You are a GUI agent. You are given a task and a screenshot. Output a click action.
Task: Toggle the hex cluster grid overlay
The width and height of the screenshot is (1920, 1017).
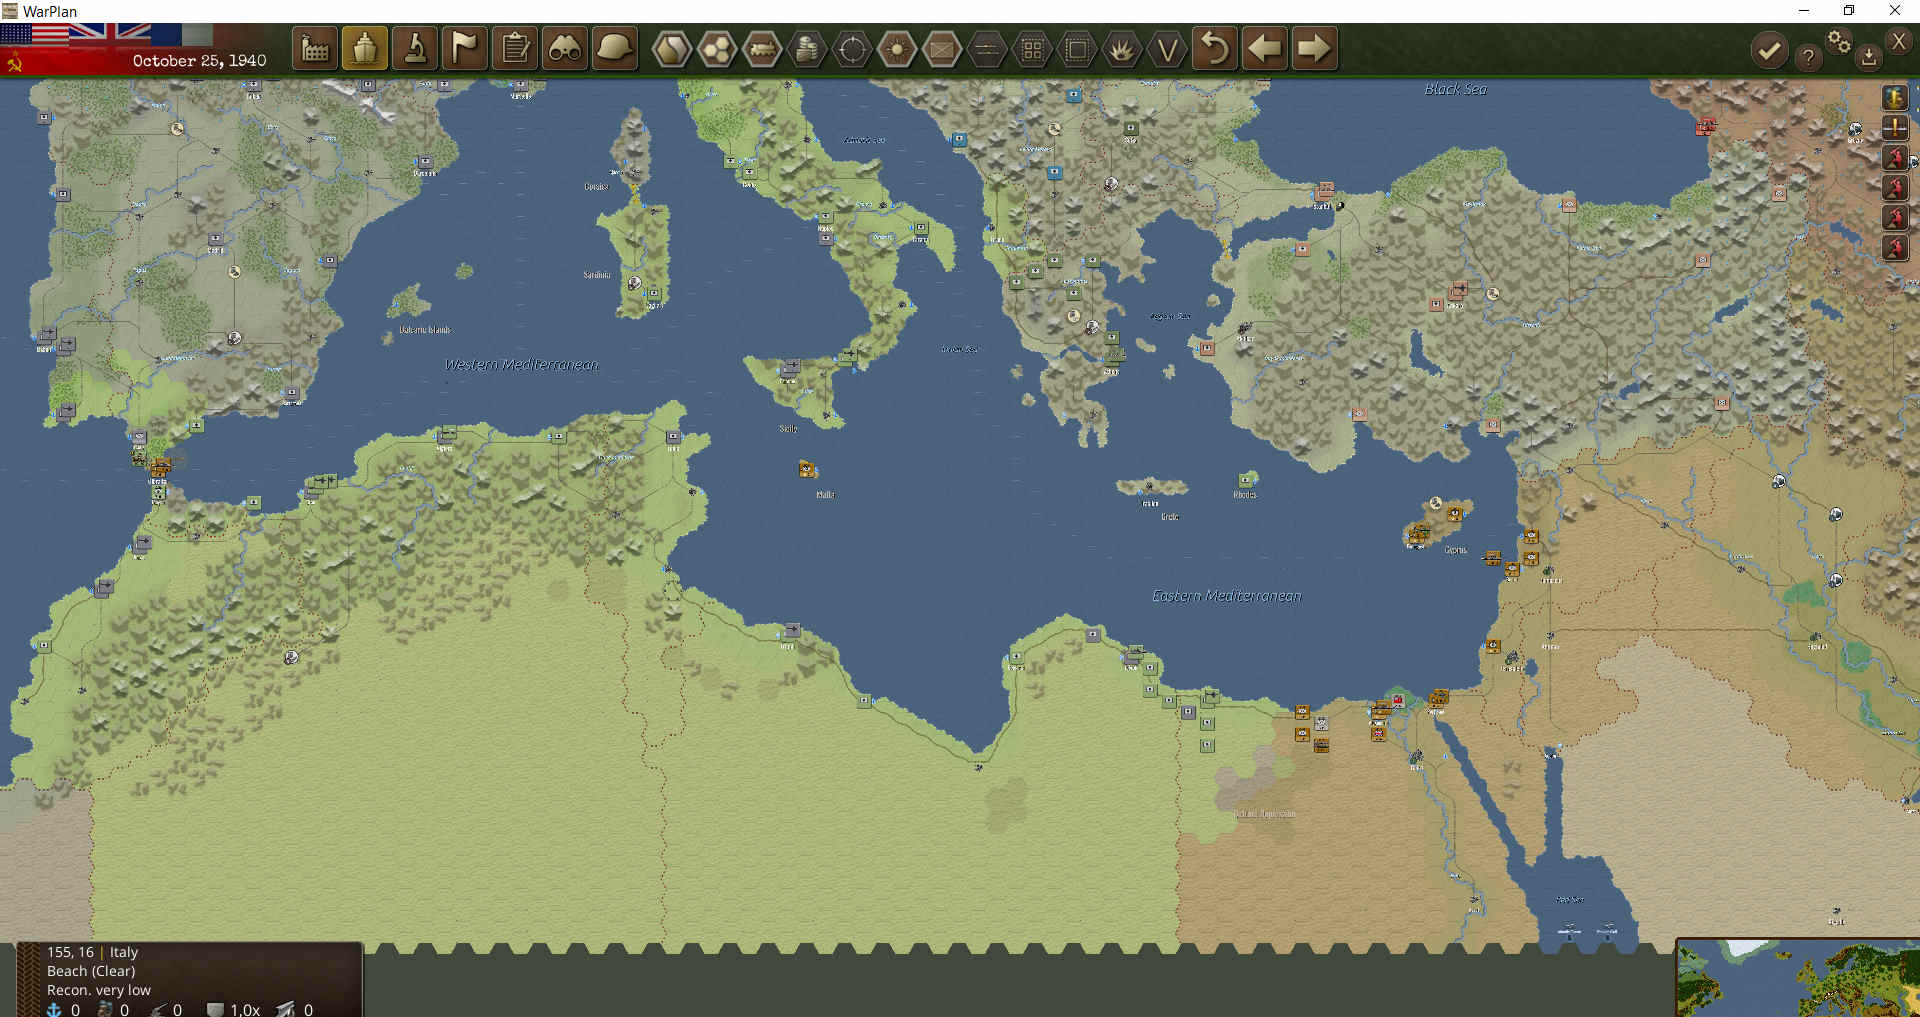(x=717, y=49)
